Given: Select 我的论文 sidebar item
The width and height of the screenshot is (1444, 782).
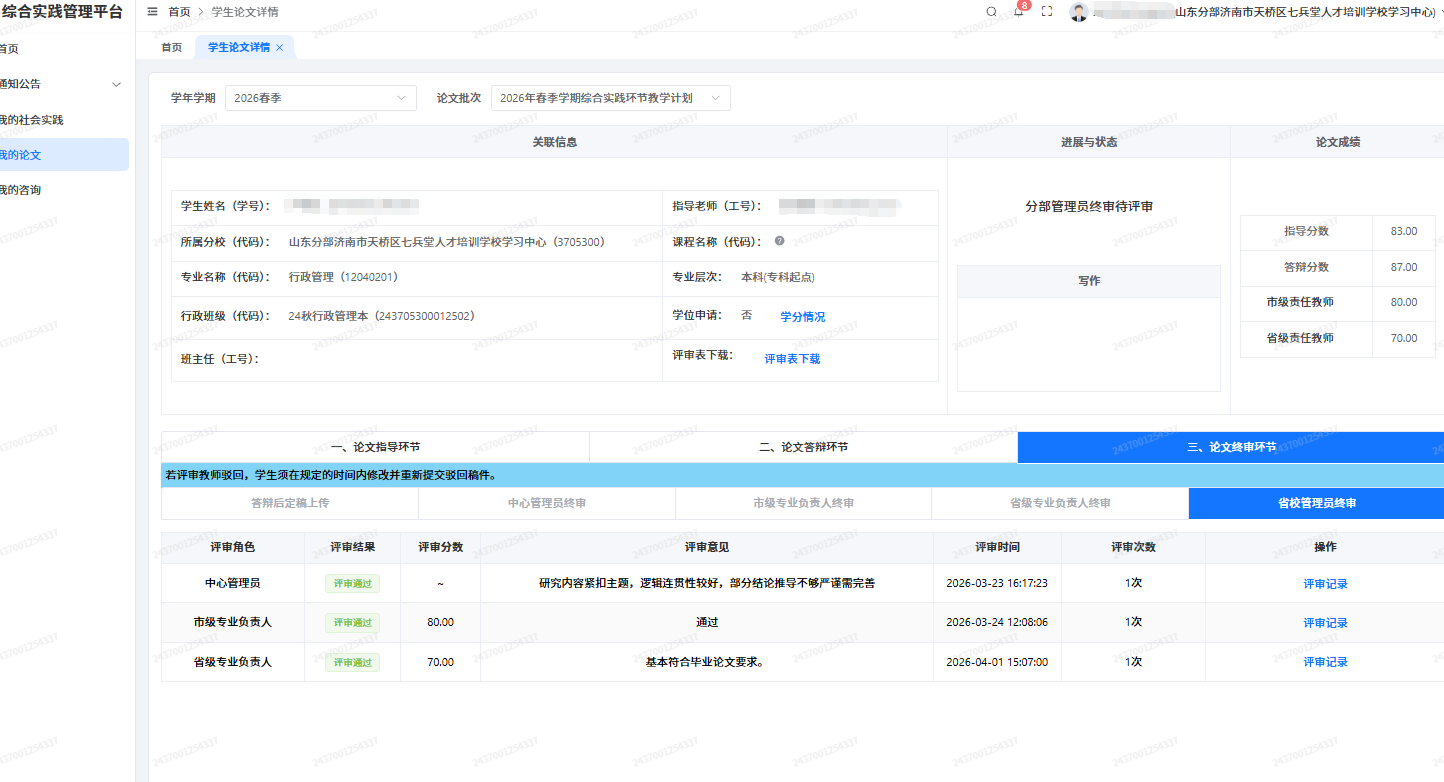Looking at the screenshot, I should 64,155.
